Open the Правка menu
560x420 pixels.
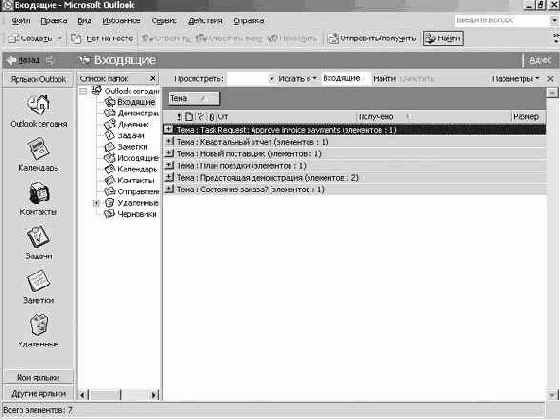pos(54,21)
